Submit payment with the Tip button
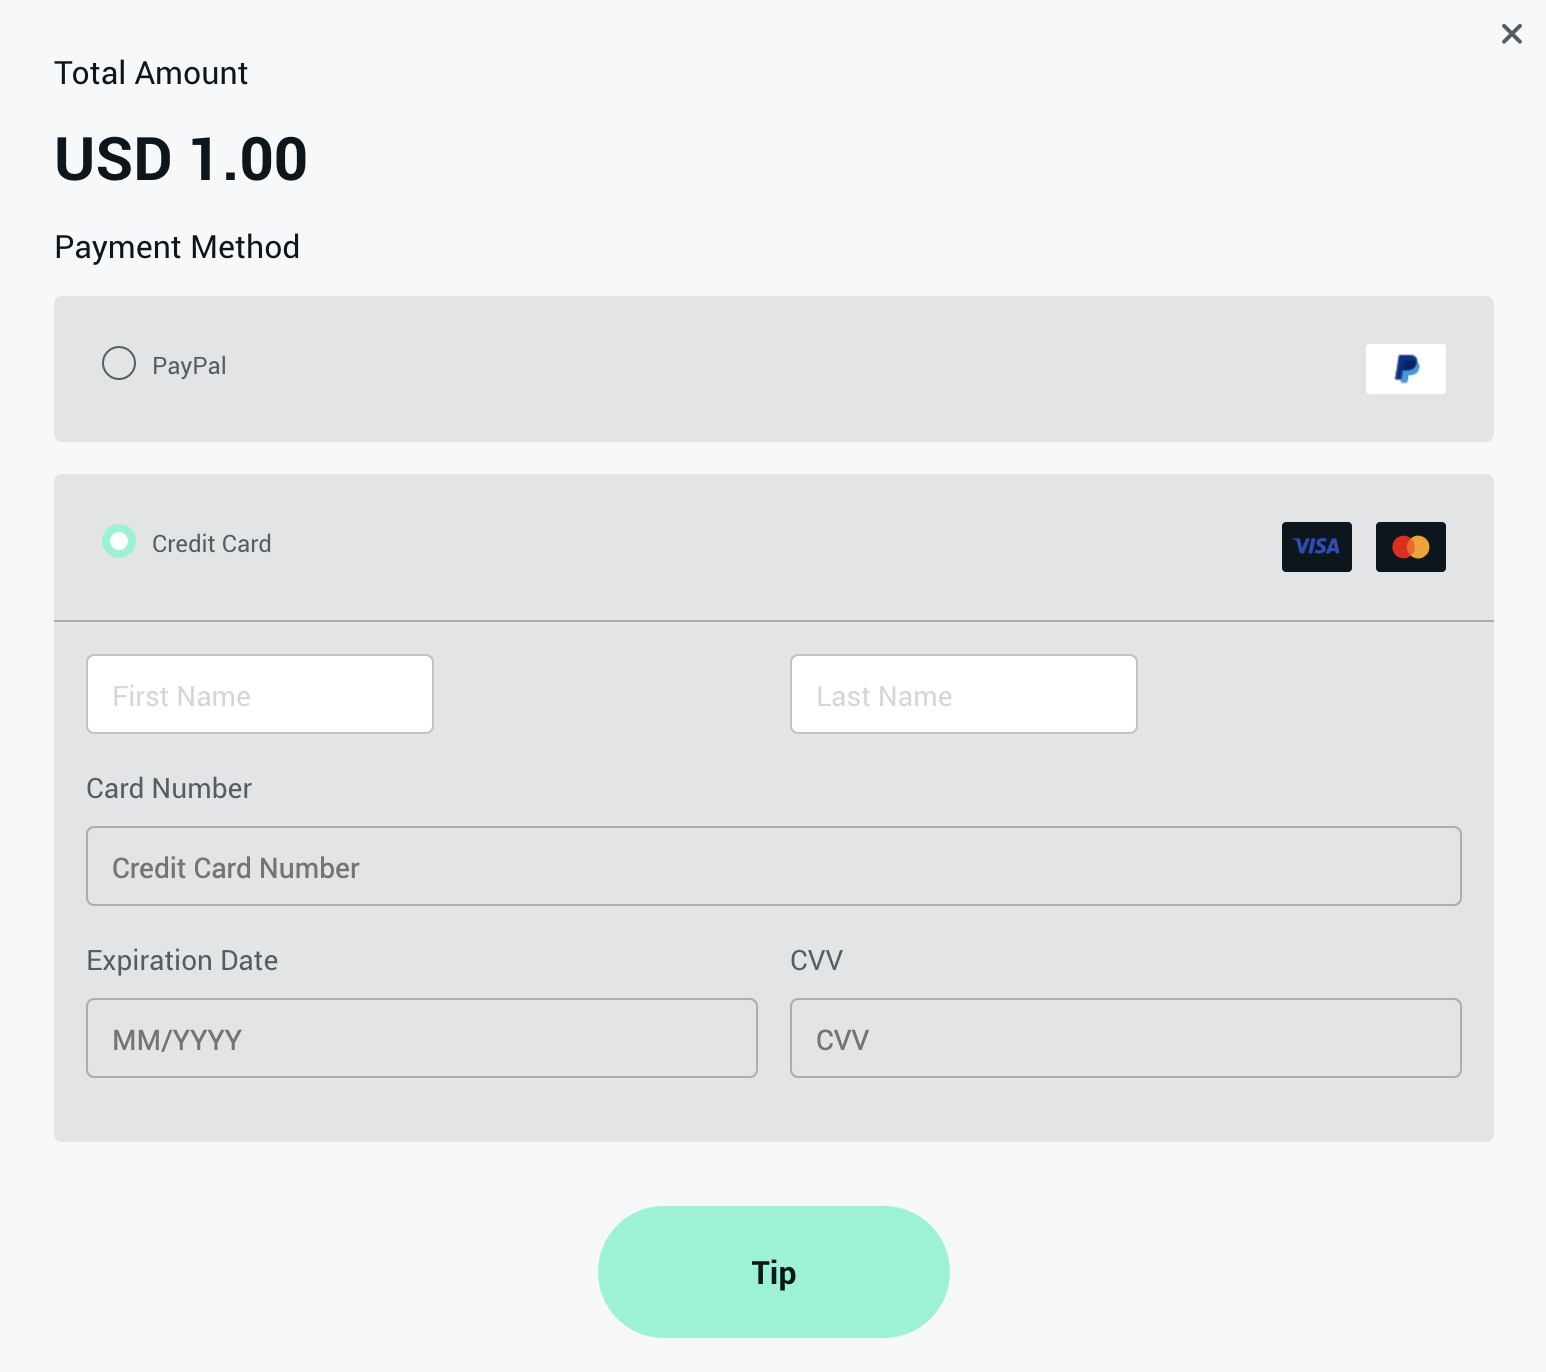The image size is (1546, 1372). pyautogui.click(x=774, y=1272)
